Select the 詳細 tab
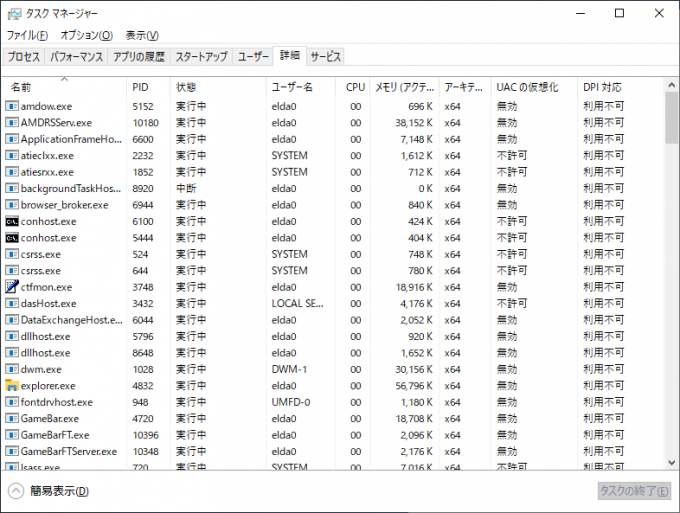Image resolution: width=680 pixels, height=513 pixels. coord(290,56)
